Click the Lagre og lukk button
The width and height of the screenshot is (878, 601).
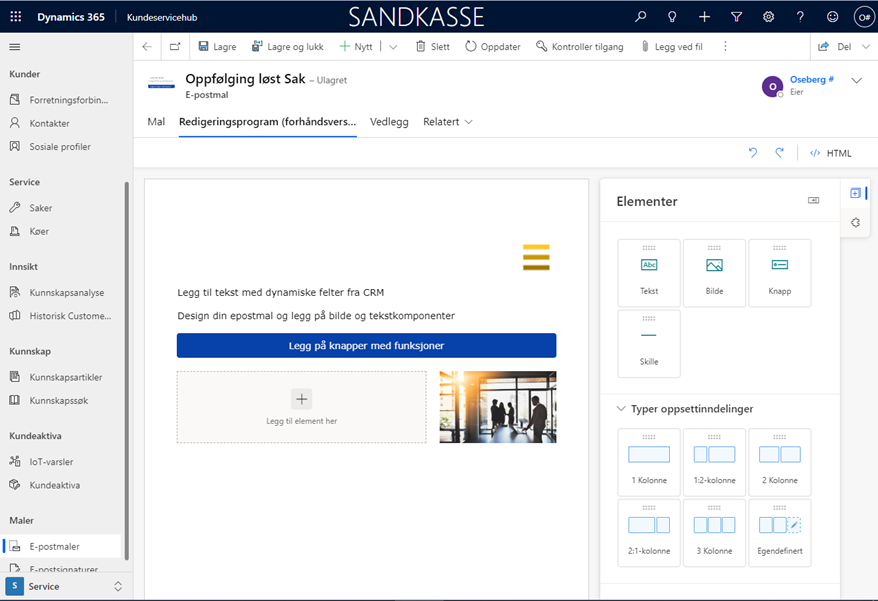[287, 46]
